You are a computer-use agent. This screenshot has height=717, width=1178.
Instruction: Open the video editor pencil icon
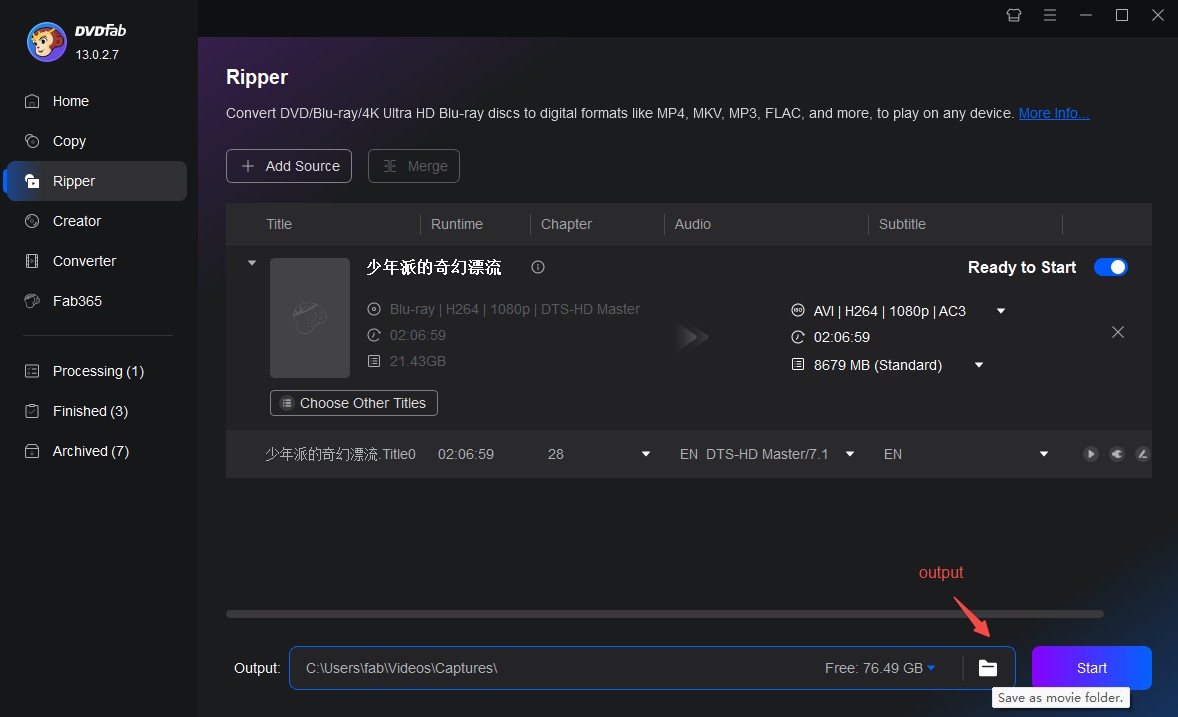click(x=1143, y=453)
